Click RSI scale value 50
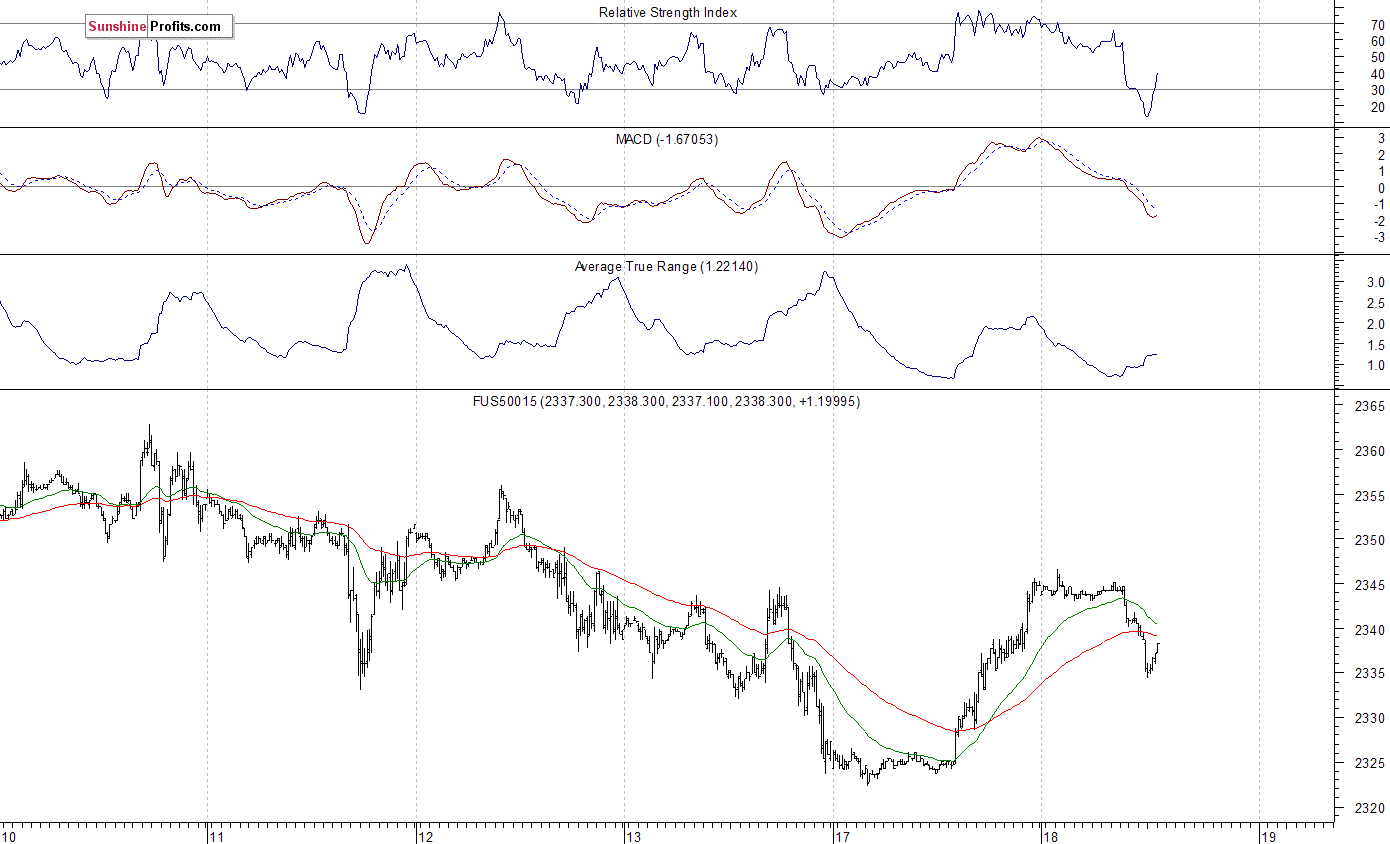The image size is (1390, 844). click(1376, 57)
